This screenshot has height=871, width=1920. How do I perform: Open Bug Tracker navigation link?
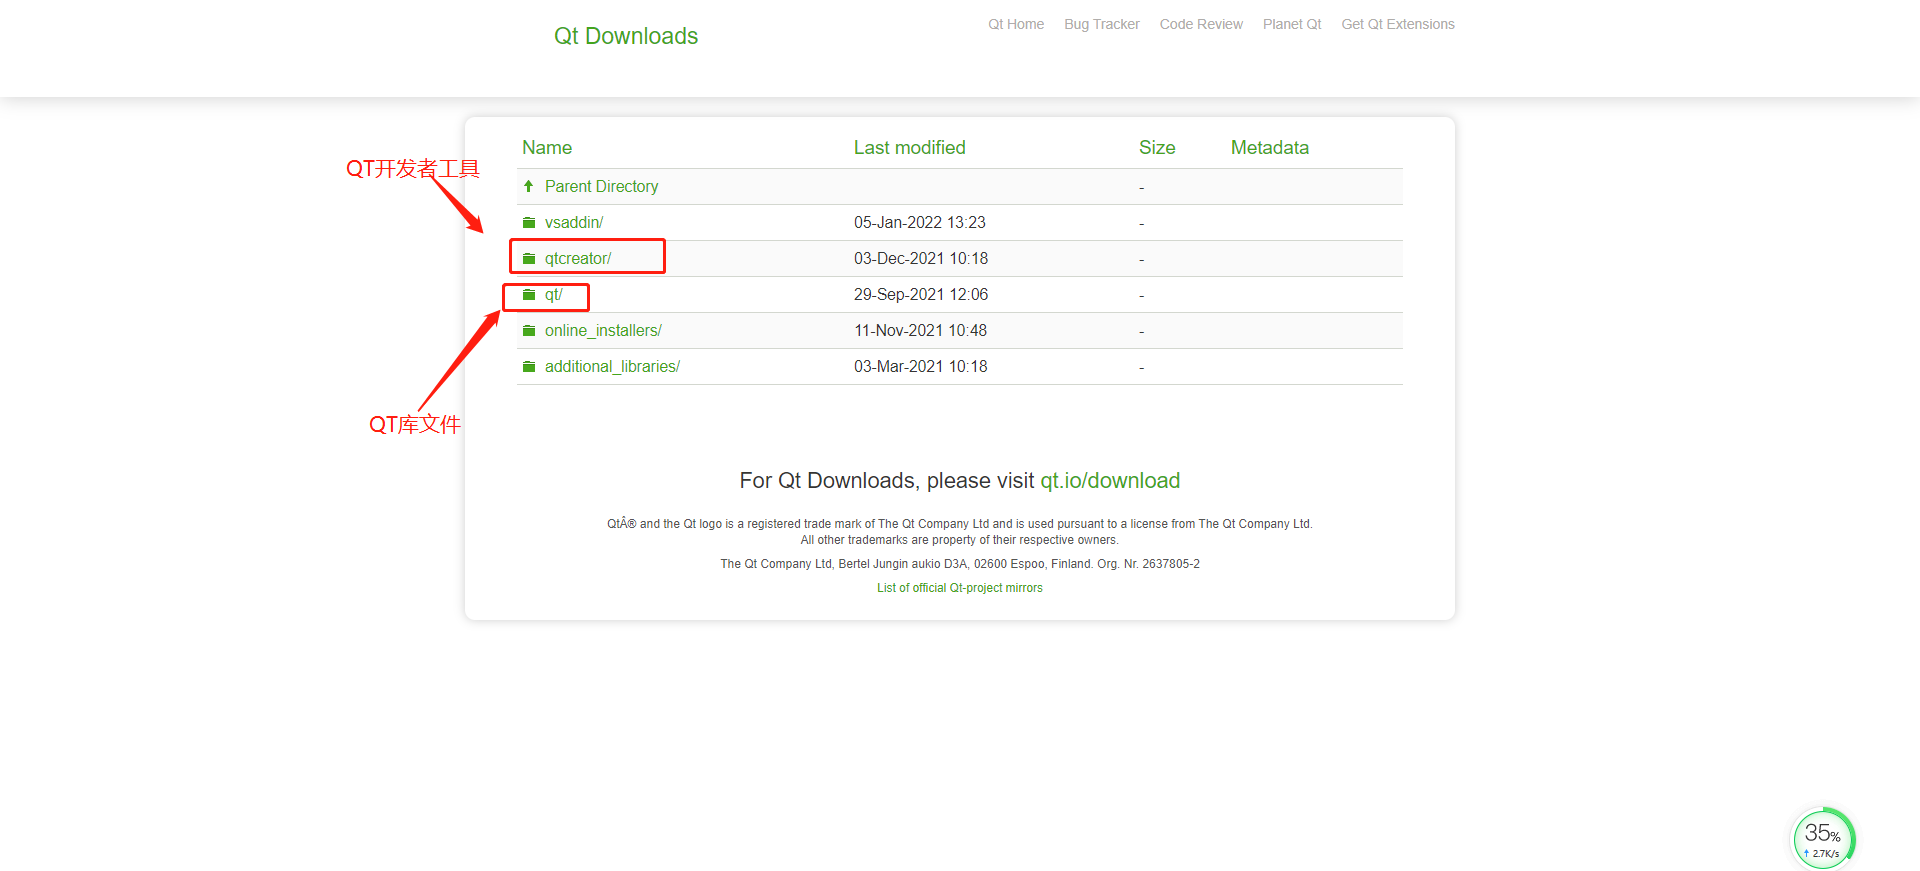pos(1102,24)
